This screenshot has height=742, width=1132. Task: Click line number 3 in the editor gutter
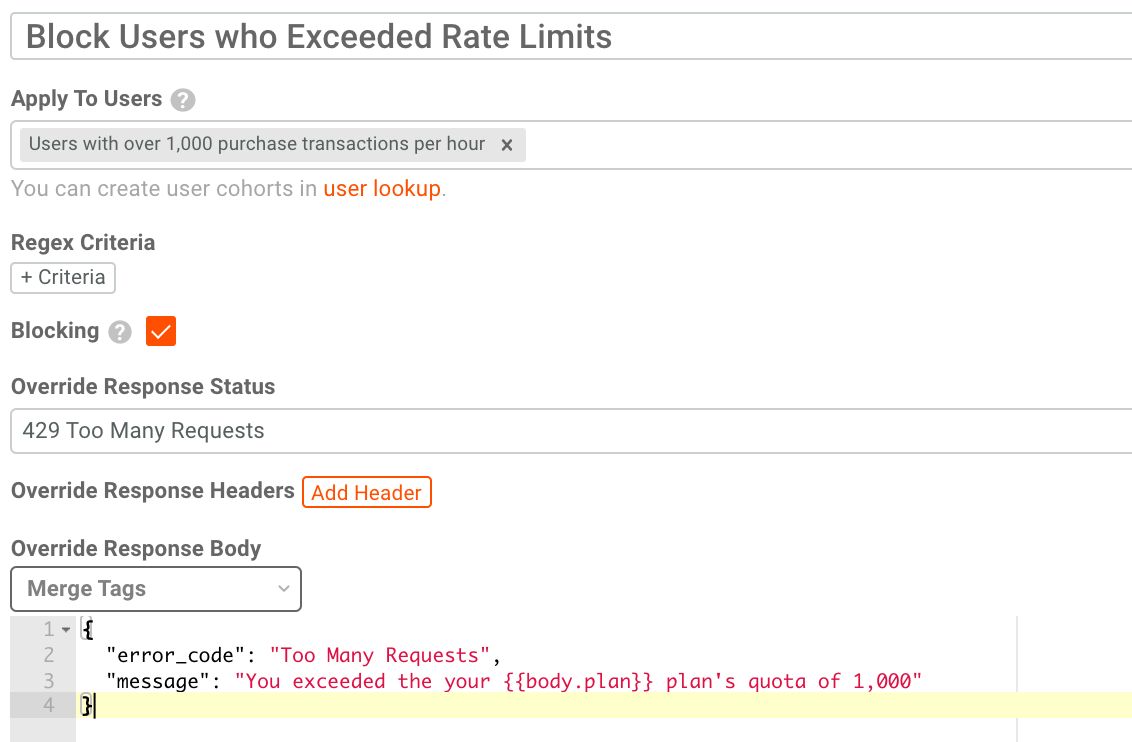coord(48,681)
